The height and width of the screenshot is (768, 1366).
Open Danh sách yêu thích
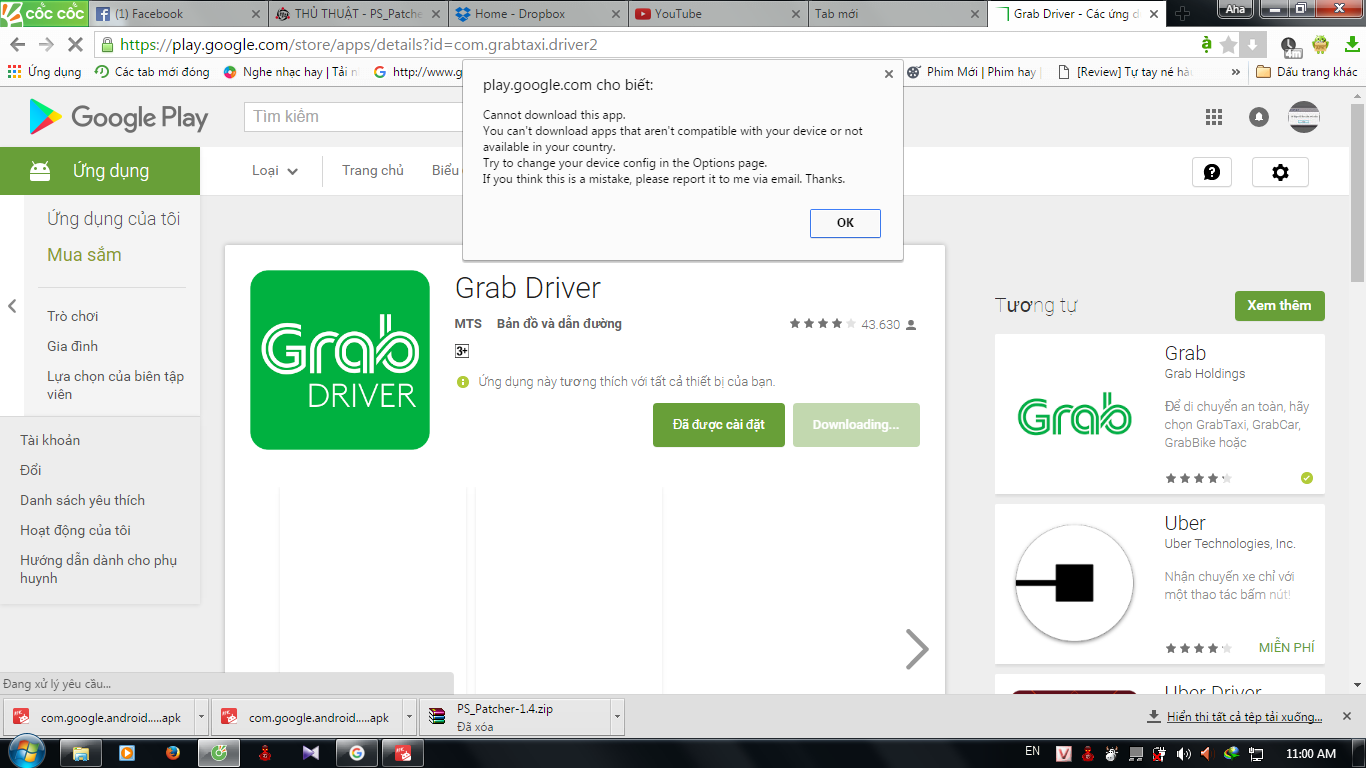click(82, 500)
